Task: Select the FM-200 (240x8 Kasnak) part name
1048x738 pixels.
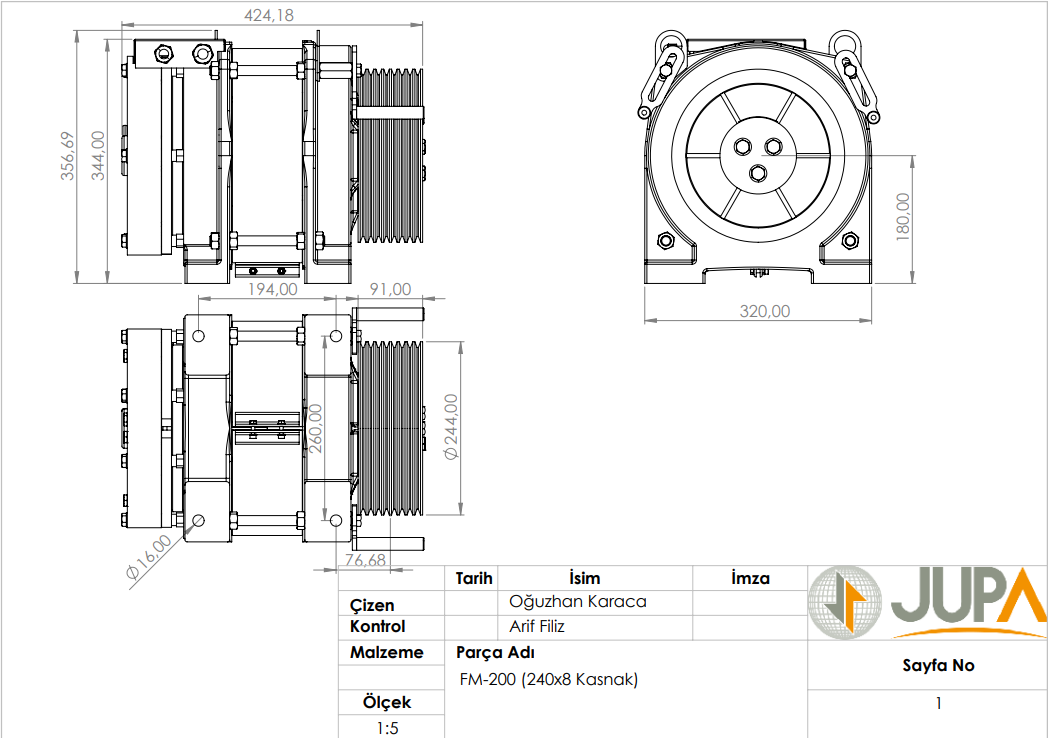Action: click(548, 680)
